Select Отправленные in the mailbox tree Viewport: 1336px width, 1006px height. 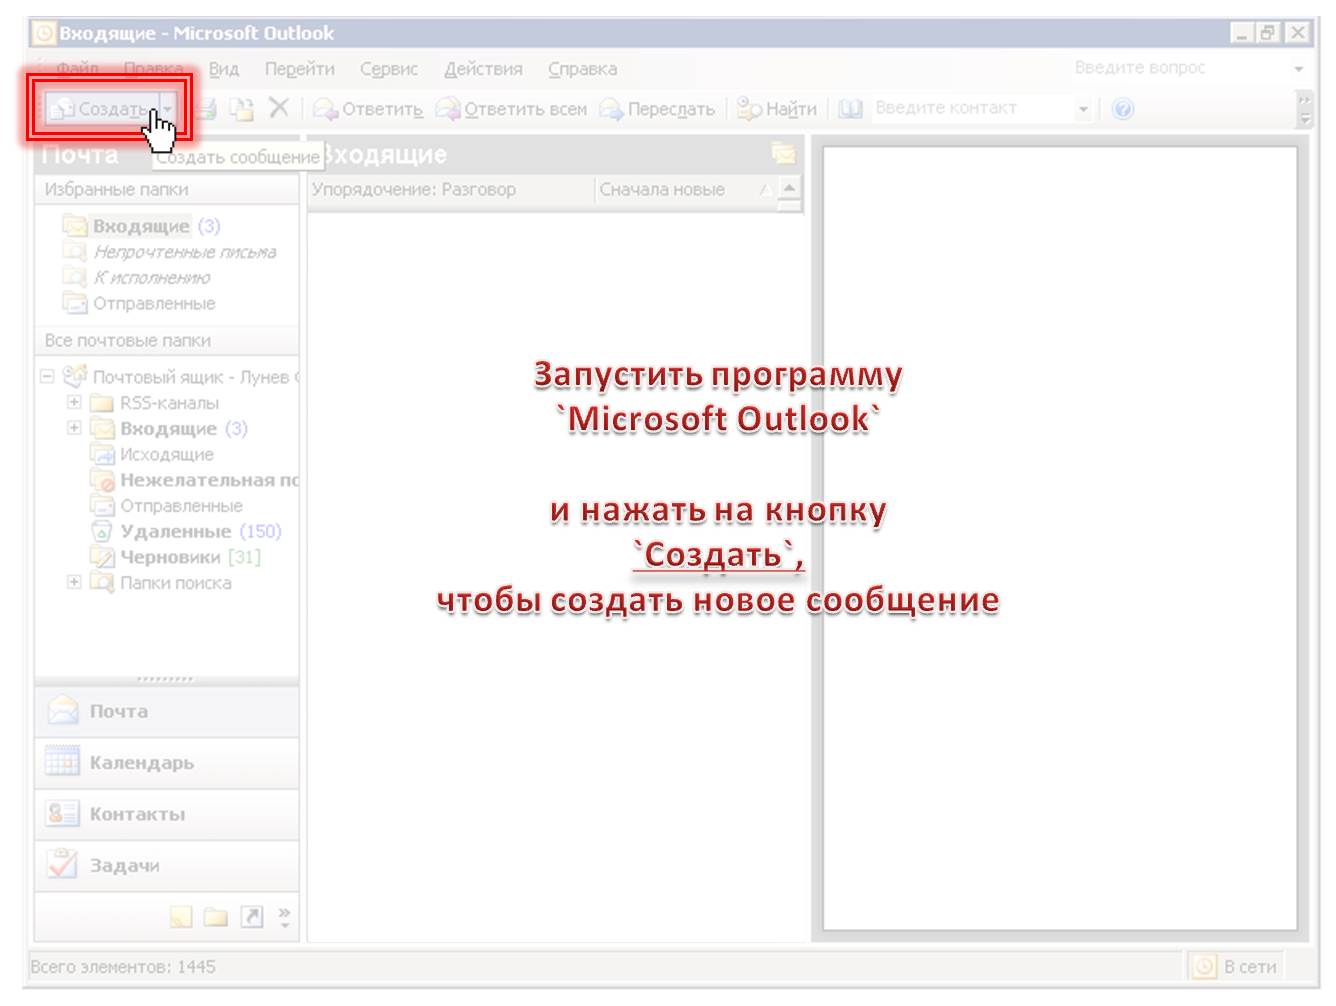[166, 506]
